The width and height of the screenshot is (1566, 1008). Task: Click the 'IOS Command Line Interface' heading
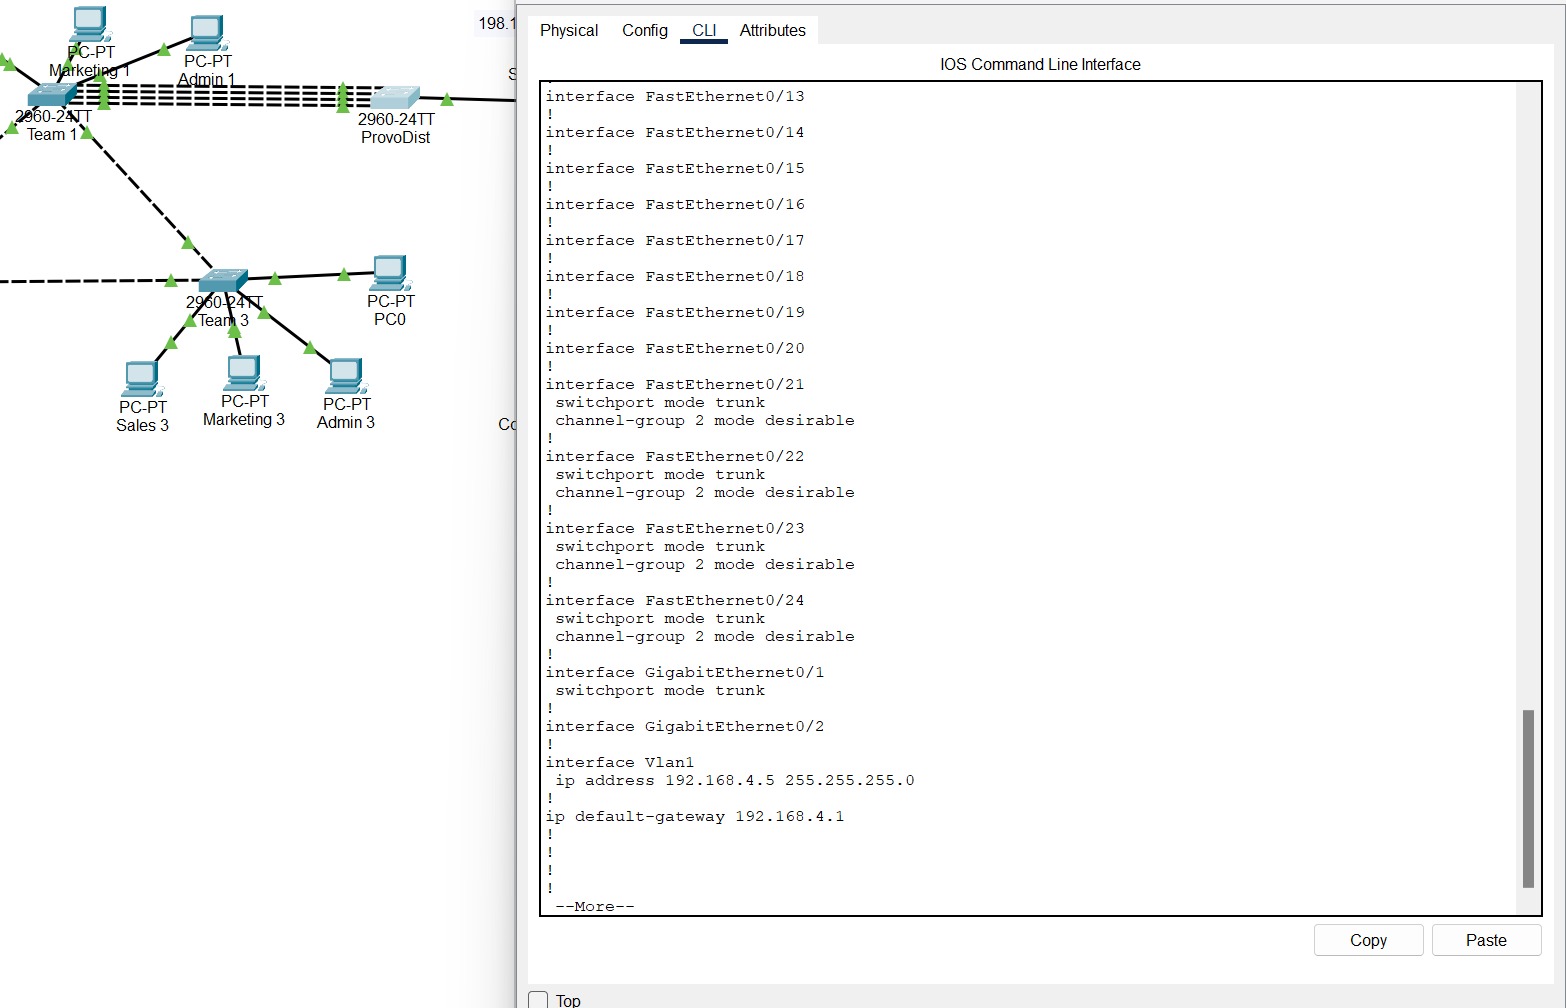(x=1040, y=64)
